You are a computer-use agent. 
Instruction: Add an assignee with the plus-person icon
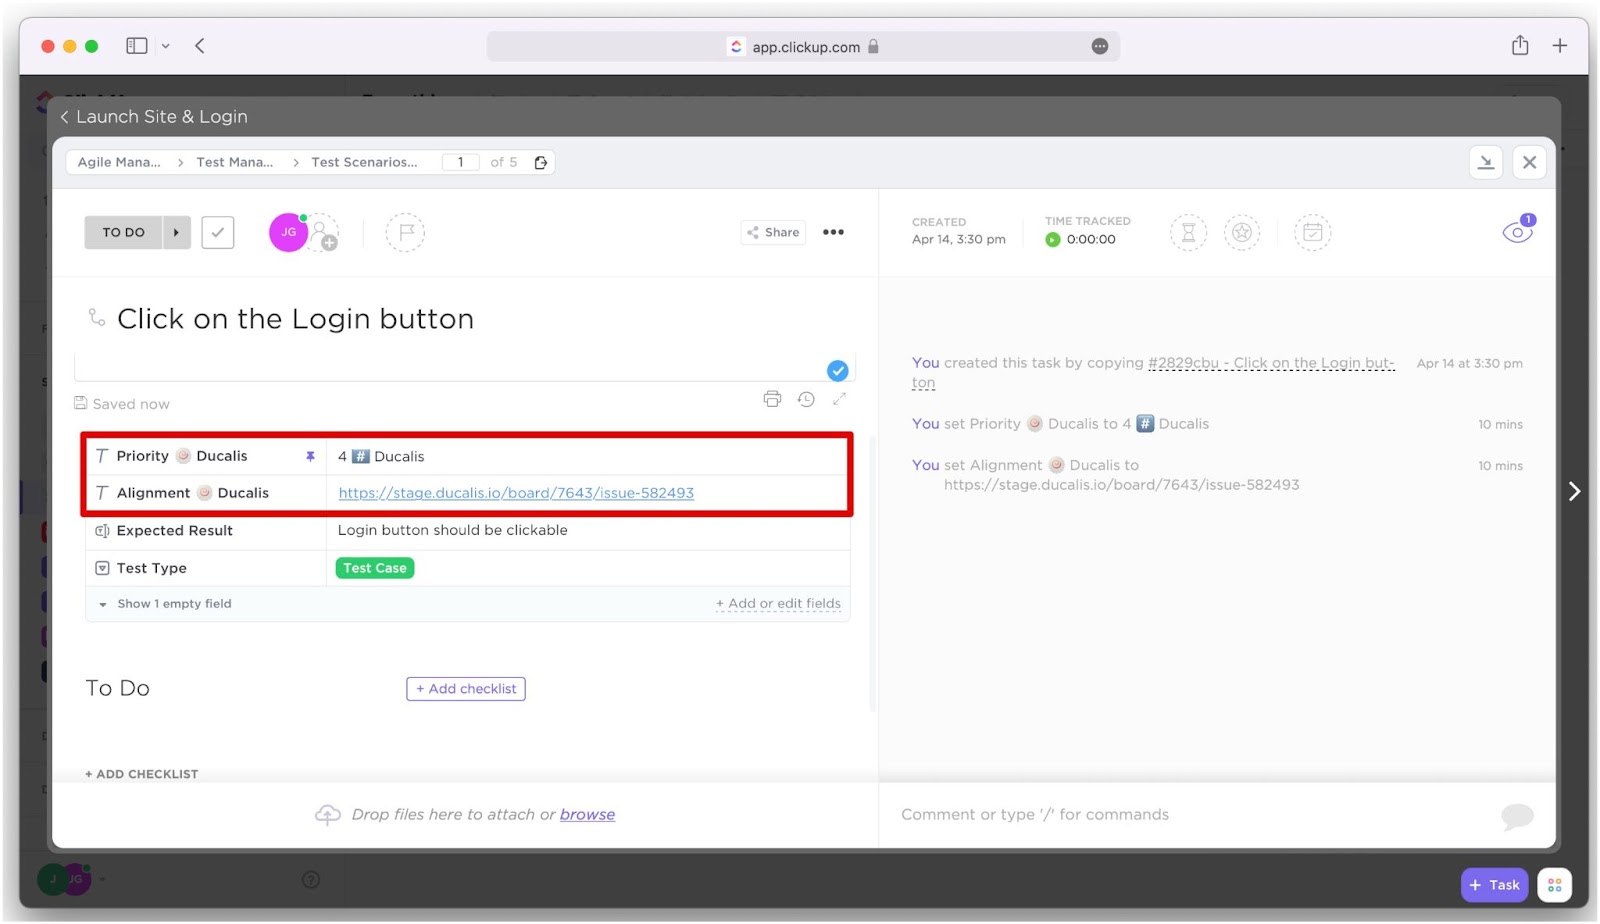click(x=324, y=234)
